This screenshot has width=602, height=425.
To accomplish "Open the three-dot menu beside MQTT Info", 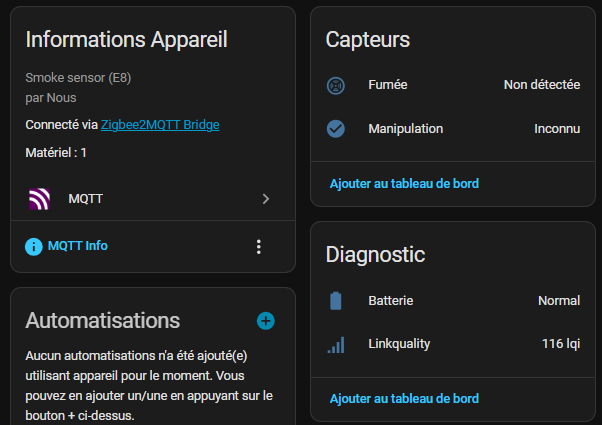I will pyautogui.click(x=259, y=246).
